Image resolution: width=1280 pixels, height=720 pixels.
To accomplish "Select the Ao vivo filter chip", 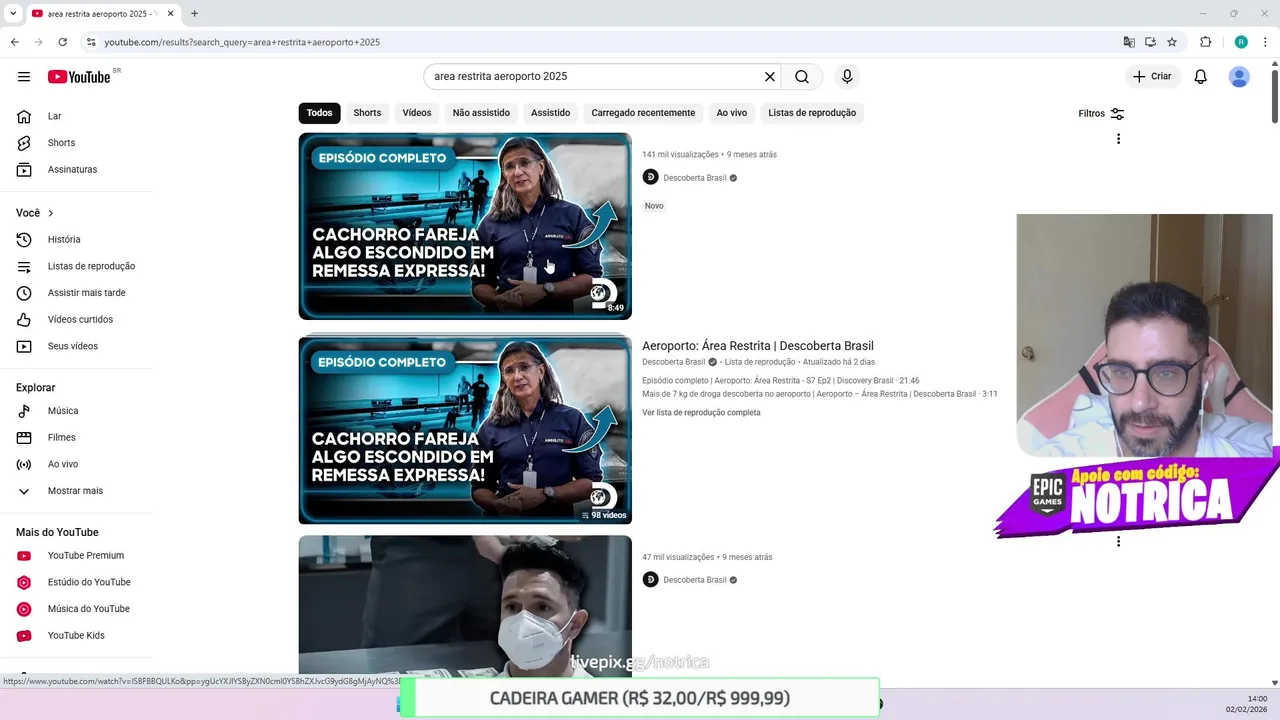I will 731,113.
